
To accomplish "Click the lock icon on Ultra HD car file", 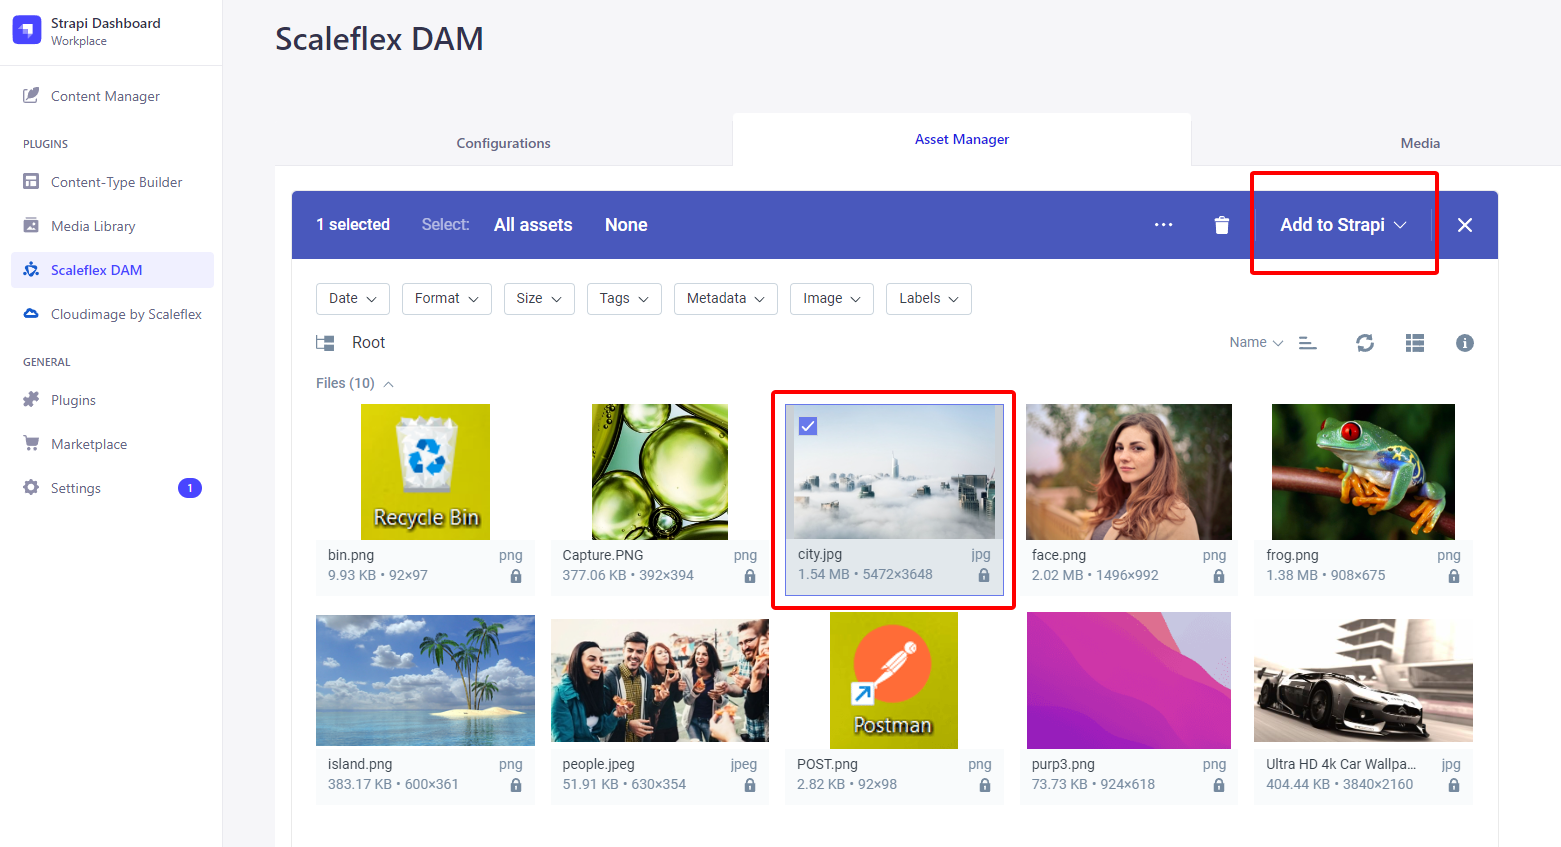I will pos(1454,785).
